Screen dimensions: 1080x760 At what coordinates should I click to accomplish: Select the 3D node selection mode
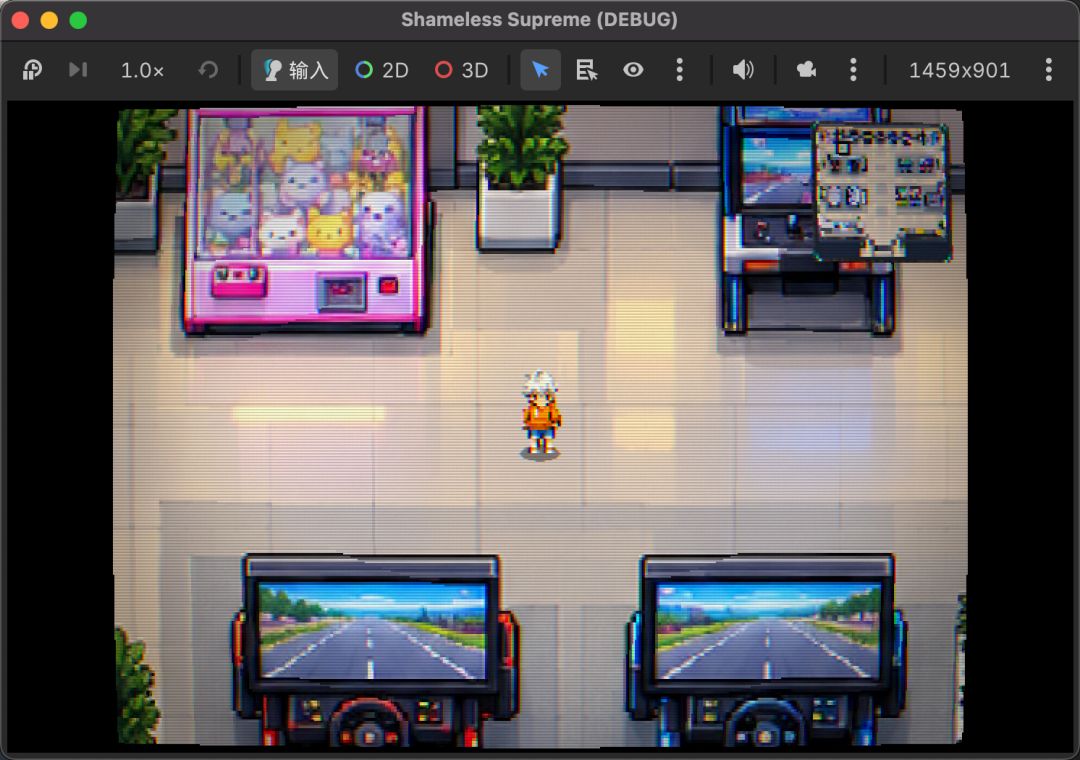pyautogui.click(x=461, y=70)
